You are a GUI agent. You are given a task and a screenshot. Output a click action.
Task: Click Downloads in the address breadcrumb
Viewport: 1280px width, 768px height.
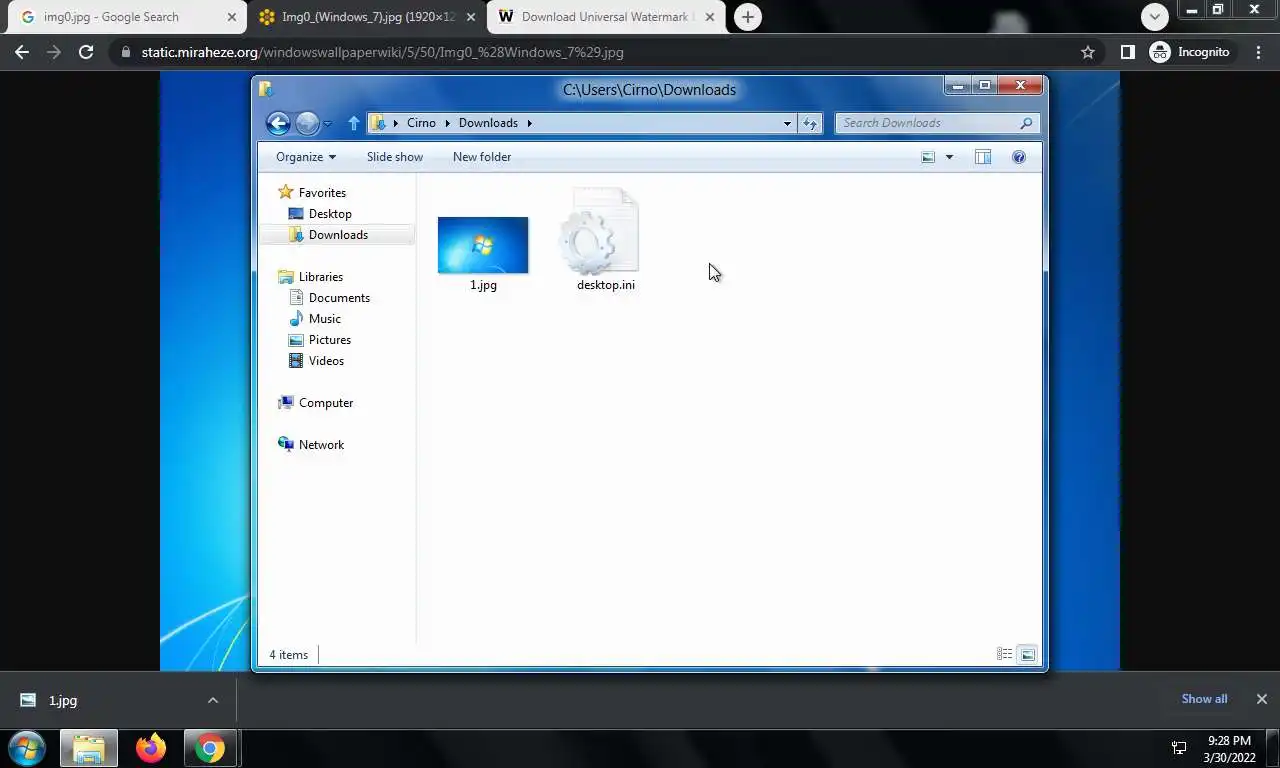tap(488, 123)
